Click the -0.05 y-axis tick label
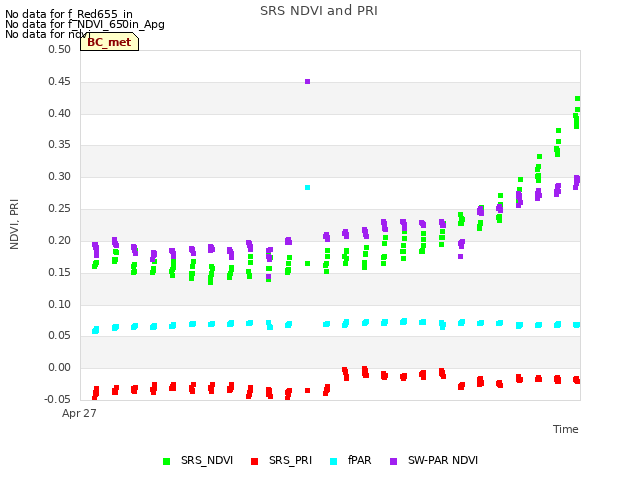The width and height of the screenshot is (640, 480). pyautogui.click(x=58, y=399)
